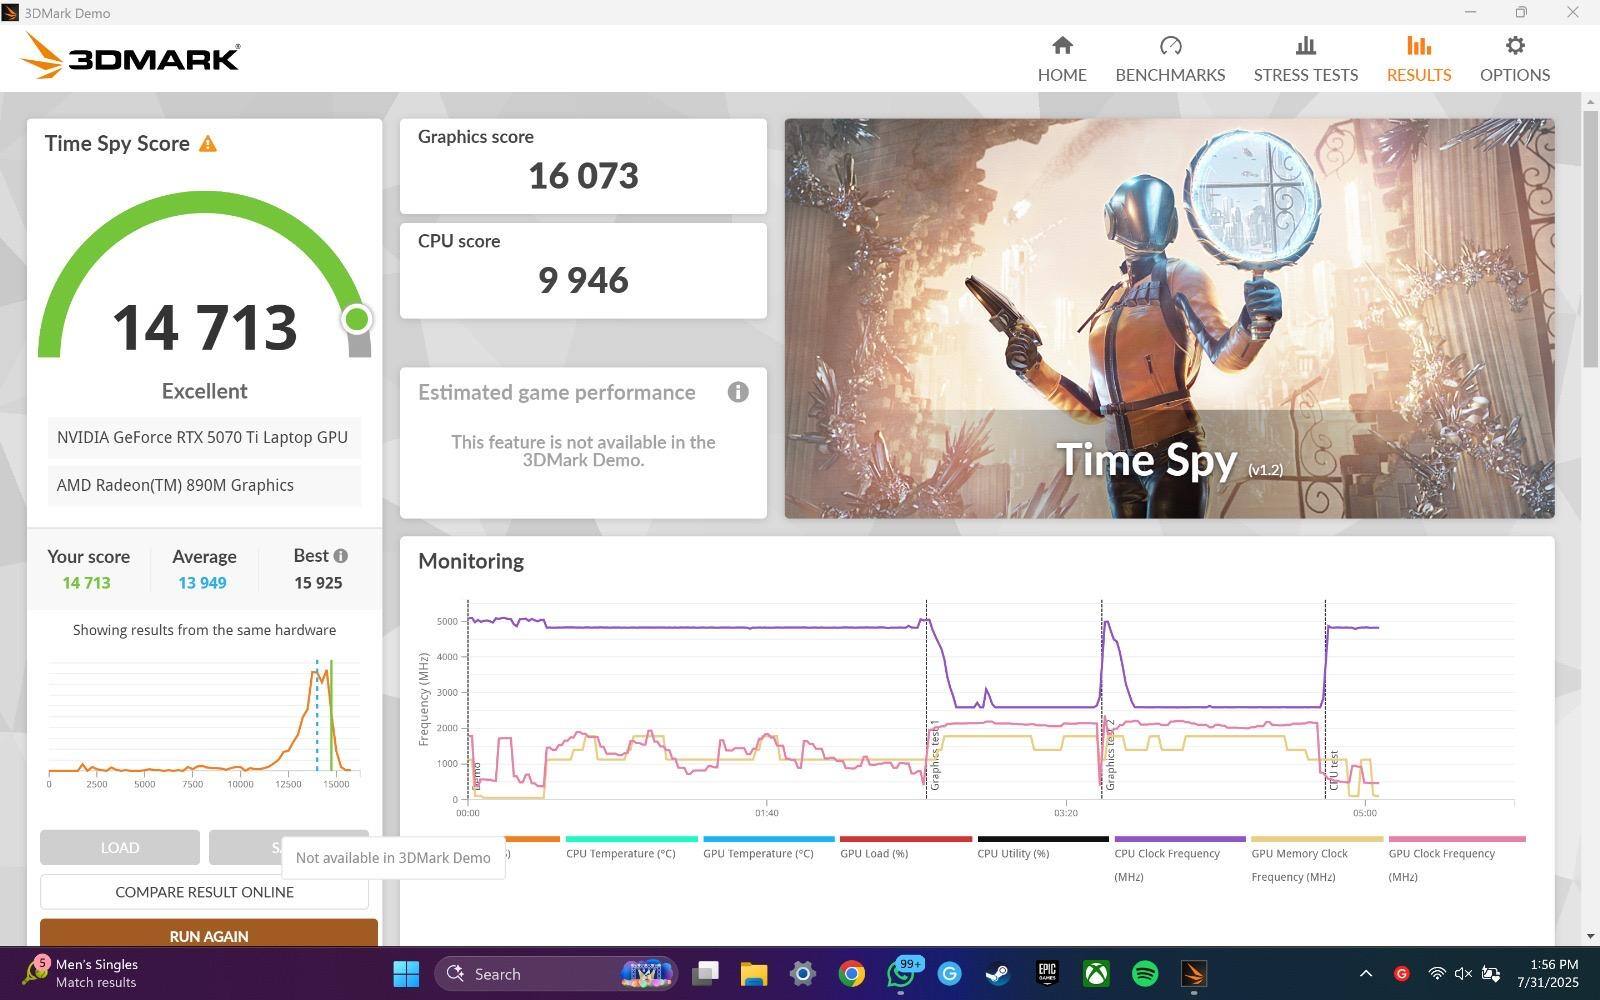Open Spotify from the taskbar
This screenshot has width=1600, height=1000.
tap(1145, 973)
